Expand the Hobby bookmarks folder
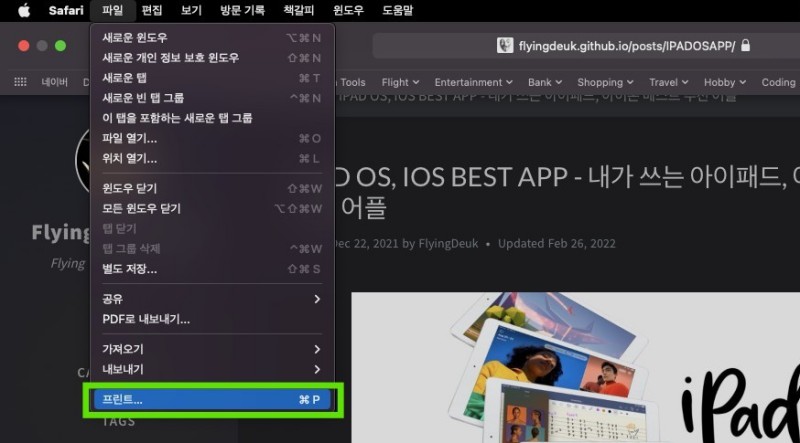 [x=725, y=82]
